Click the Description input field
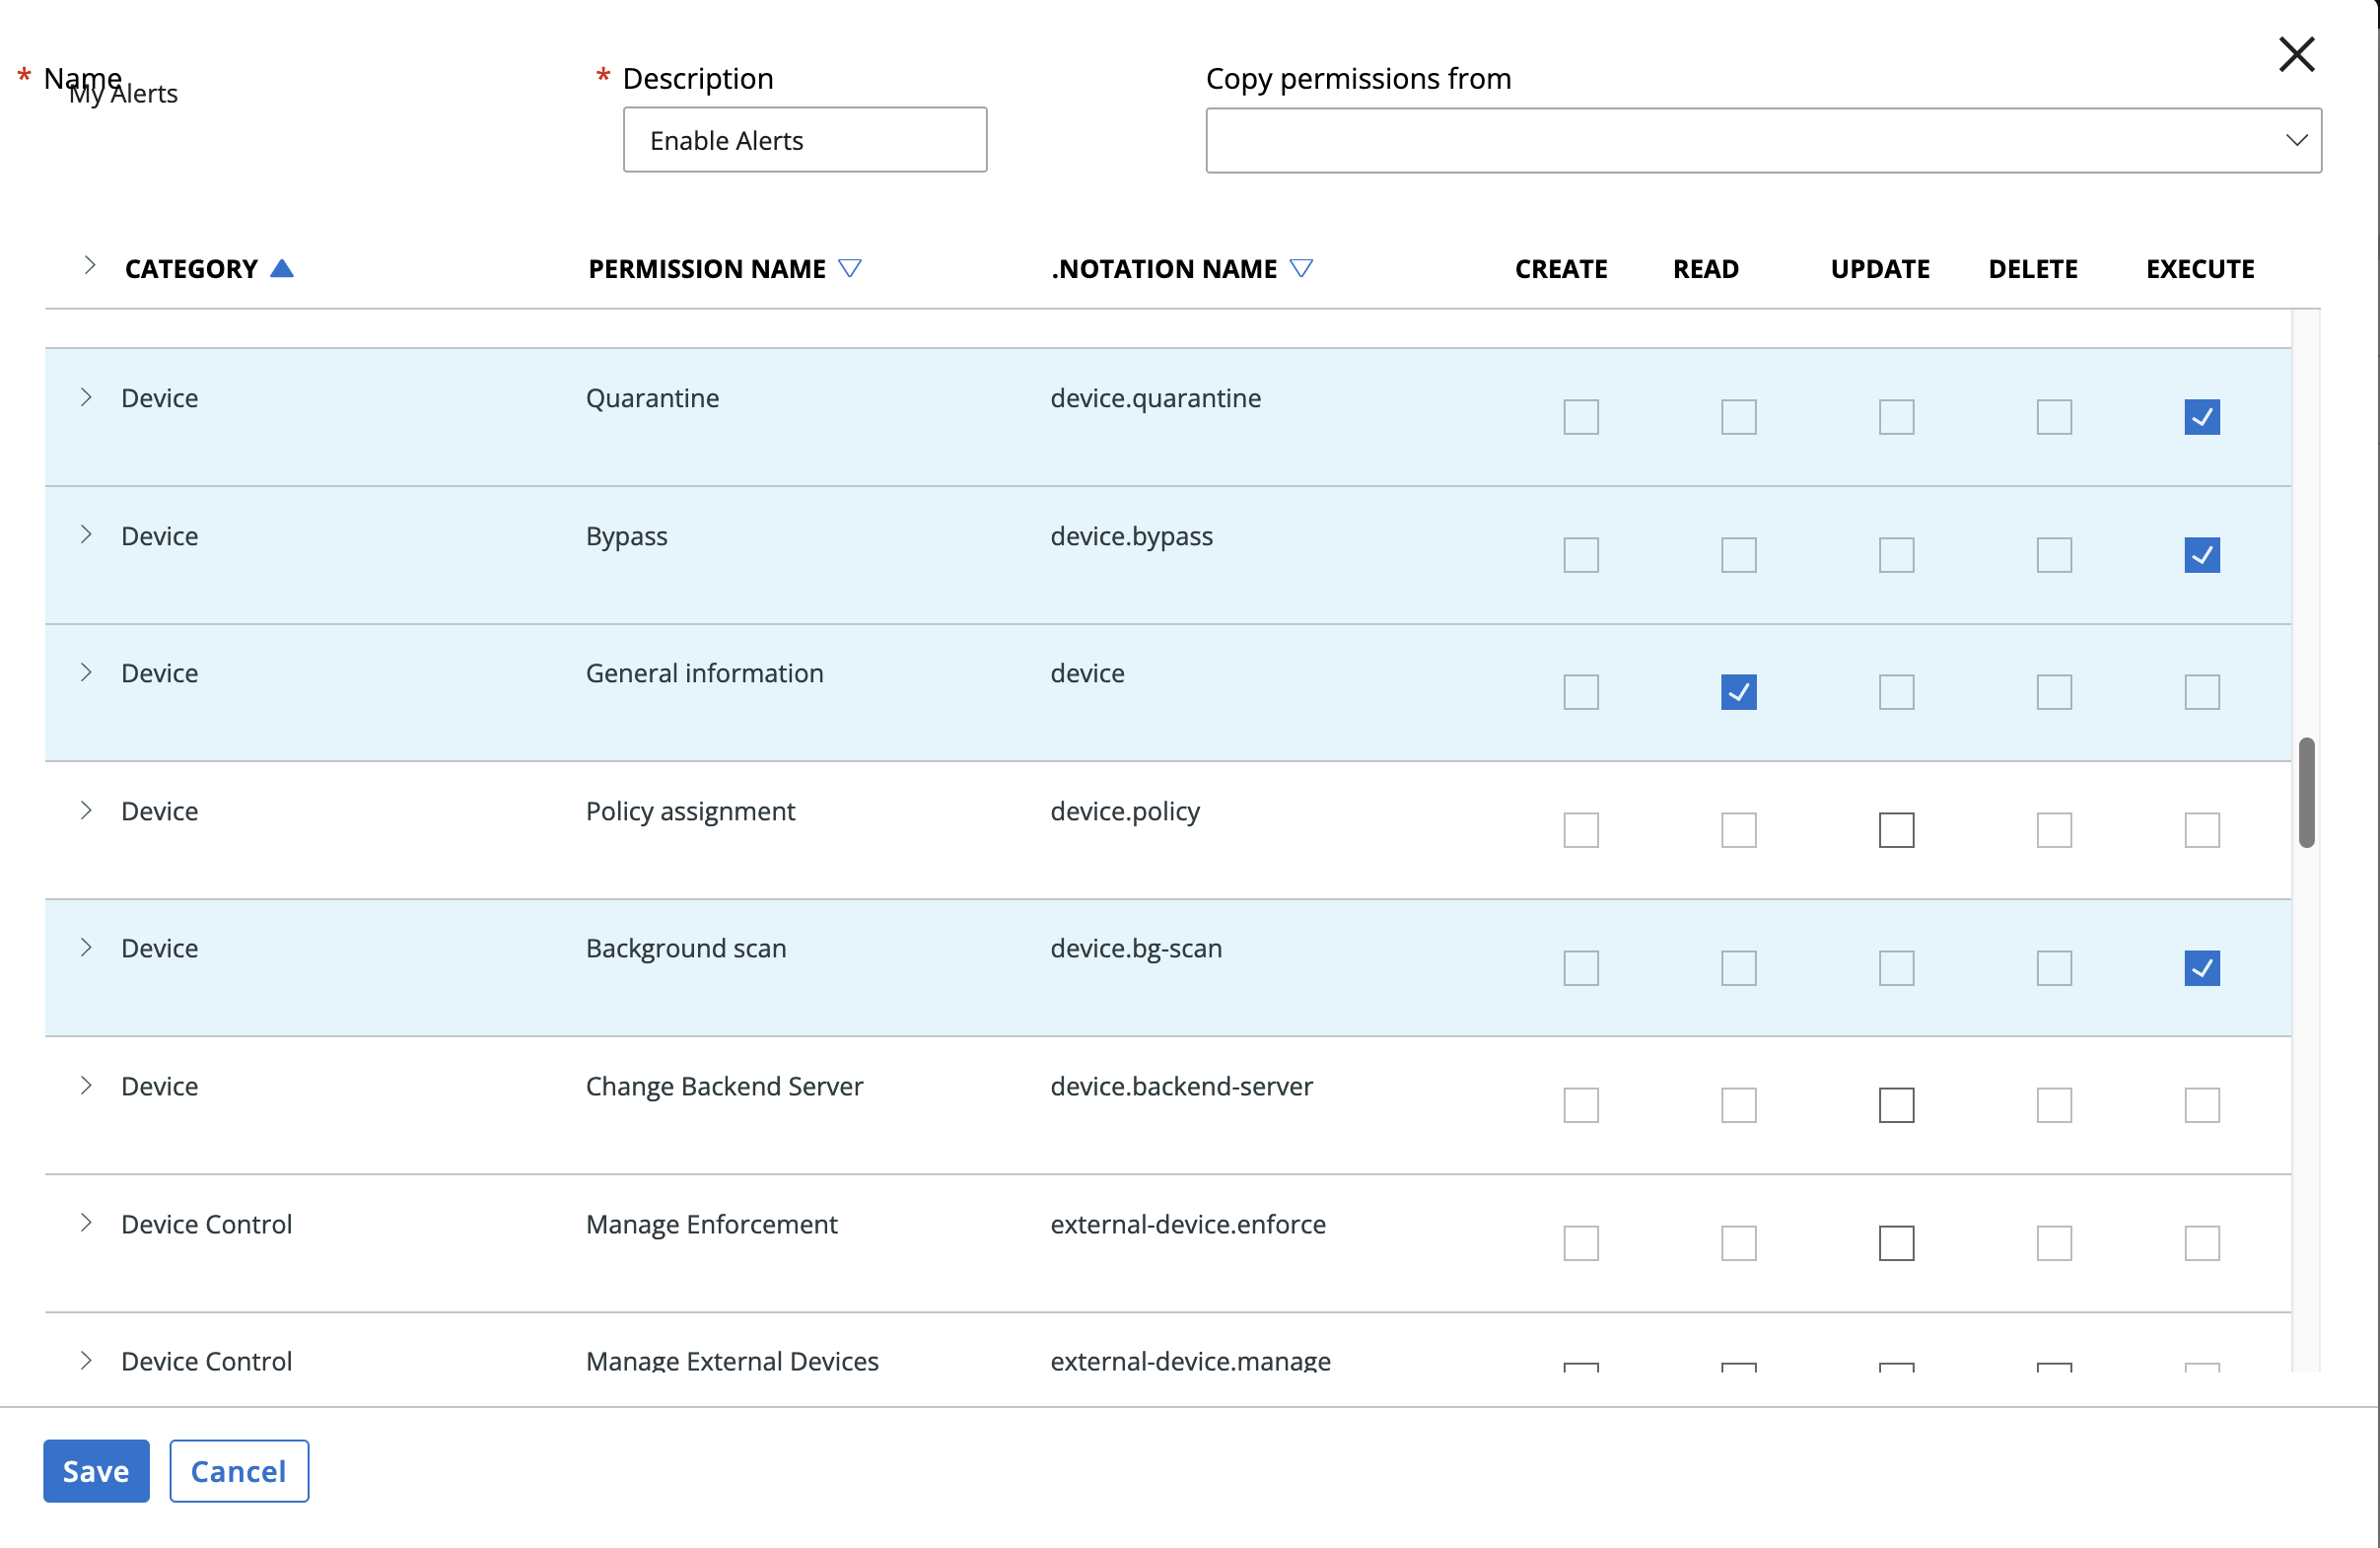This screenshot has height=1548, width=2380. pos(804,139)
